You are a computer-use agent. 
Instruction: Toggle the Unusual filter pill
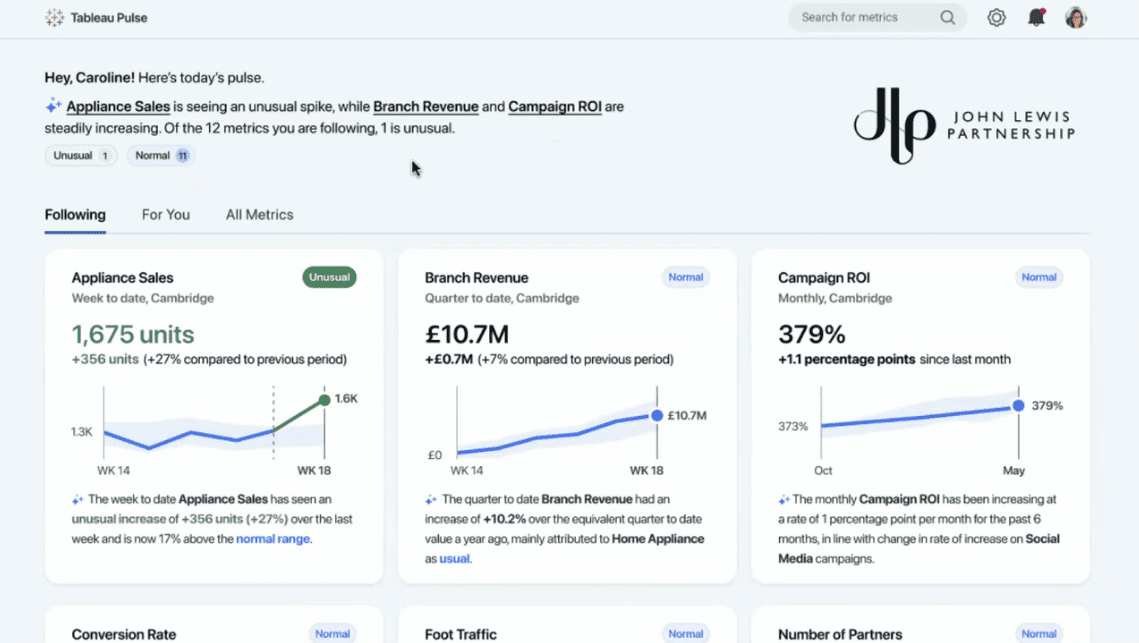tap(80, 156)
